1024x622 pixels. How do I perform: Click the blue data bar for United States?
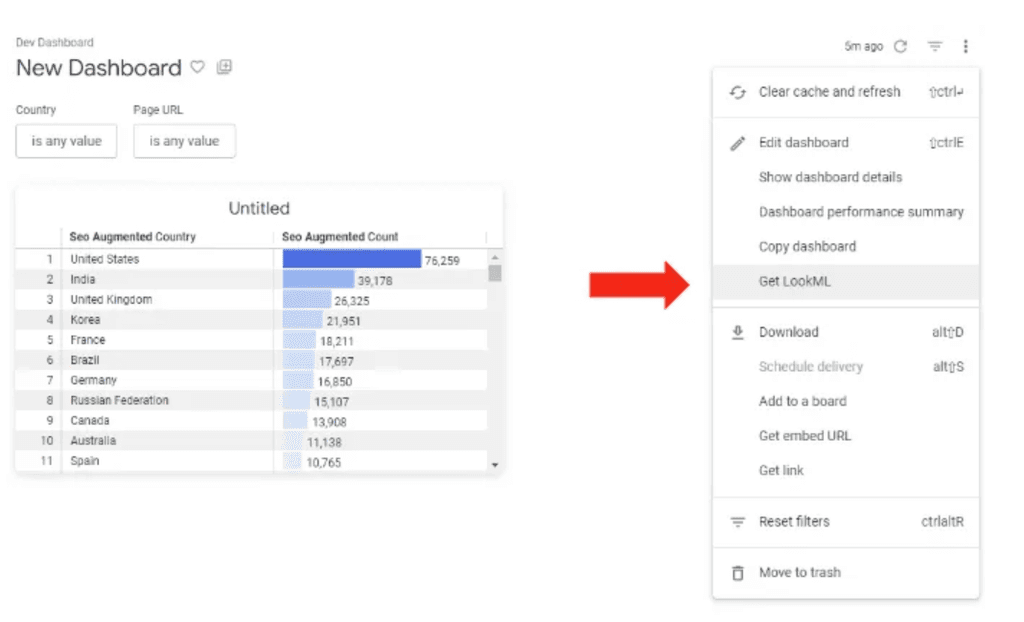pos(350,259)
